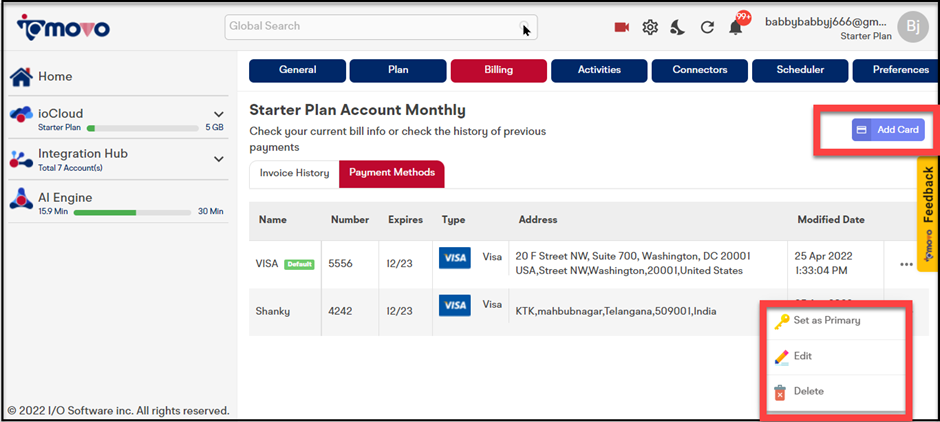Select card number 4242 cell
The height and width of the screenshot is (422, 940).
click(x=340, y=311)
